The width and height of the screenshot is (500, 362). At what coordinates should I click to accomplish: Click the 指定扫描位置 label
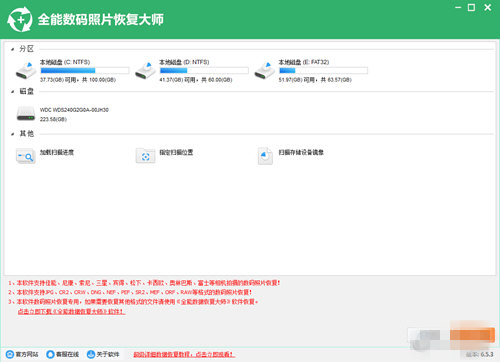[x=176, y=152]
